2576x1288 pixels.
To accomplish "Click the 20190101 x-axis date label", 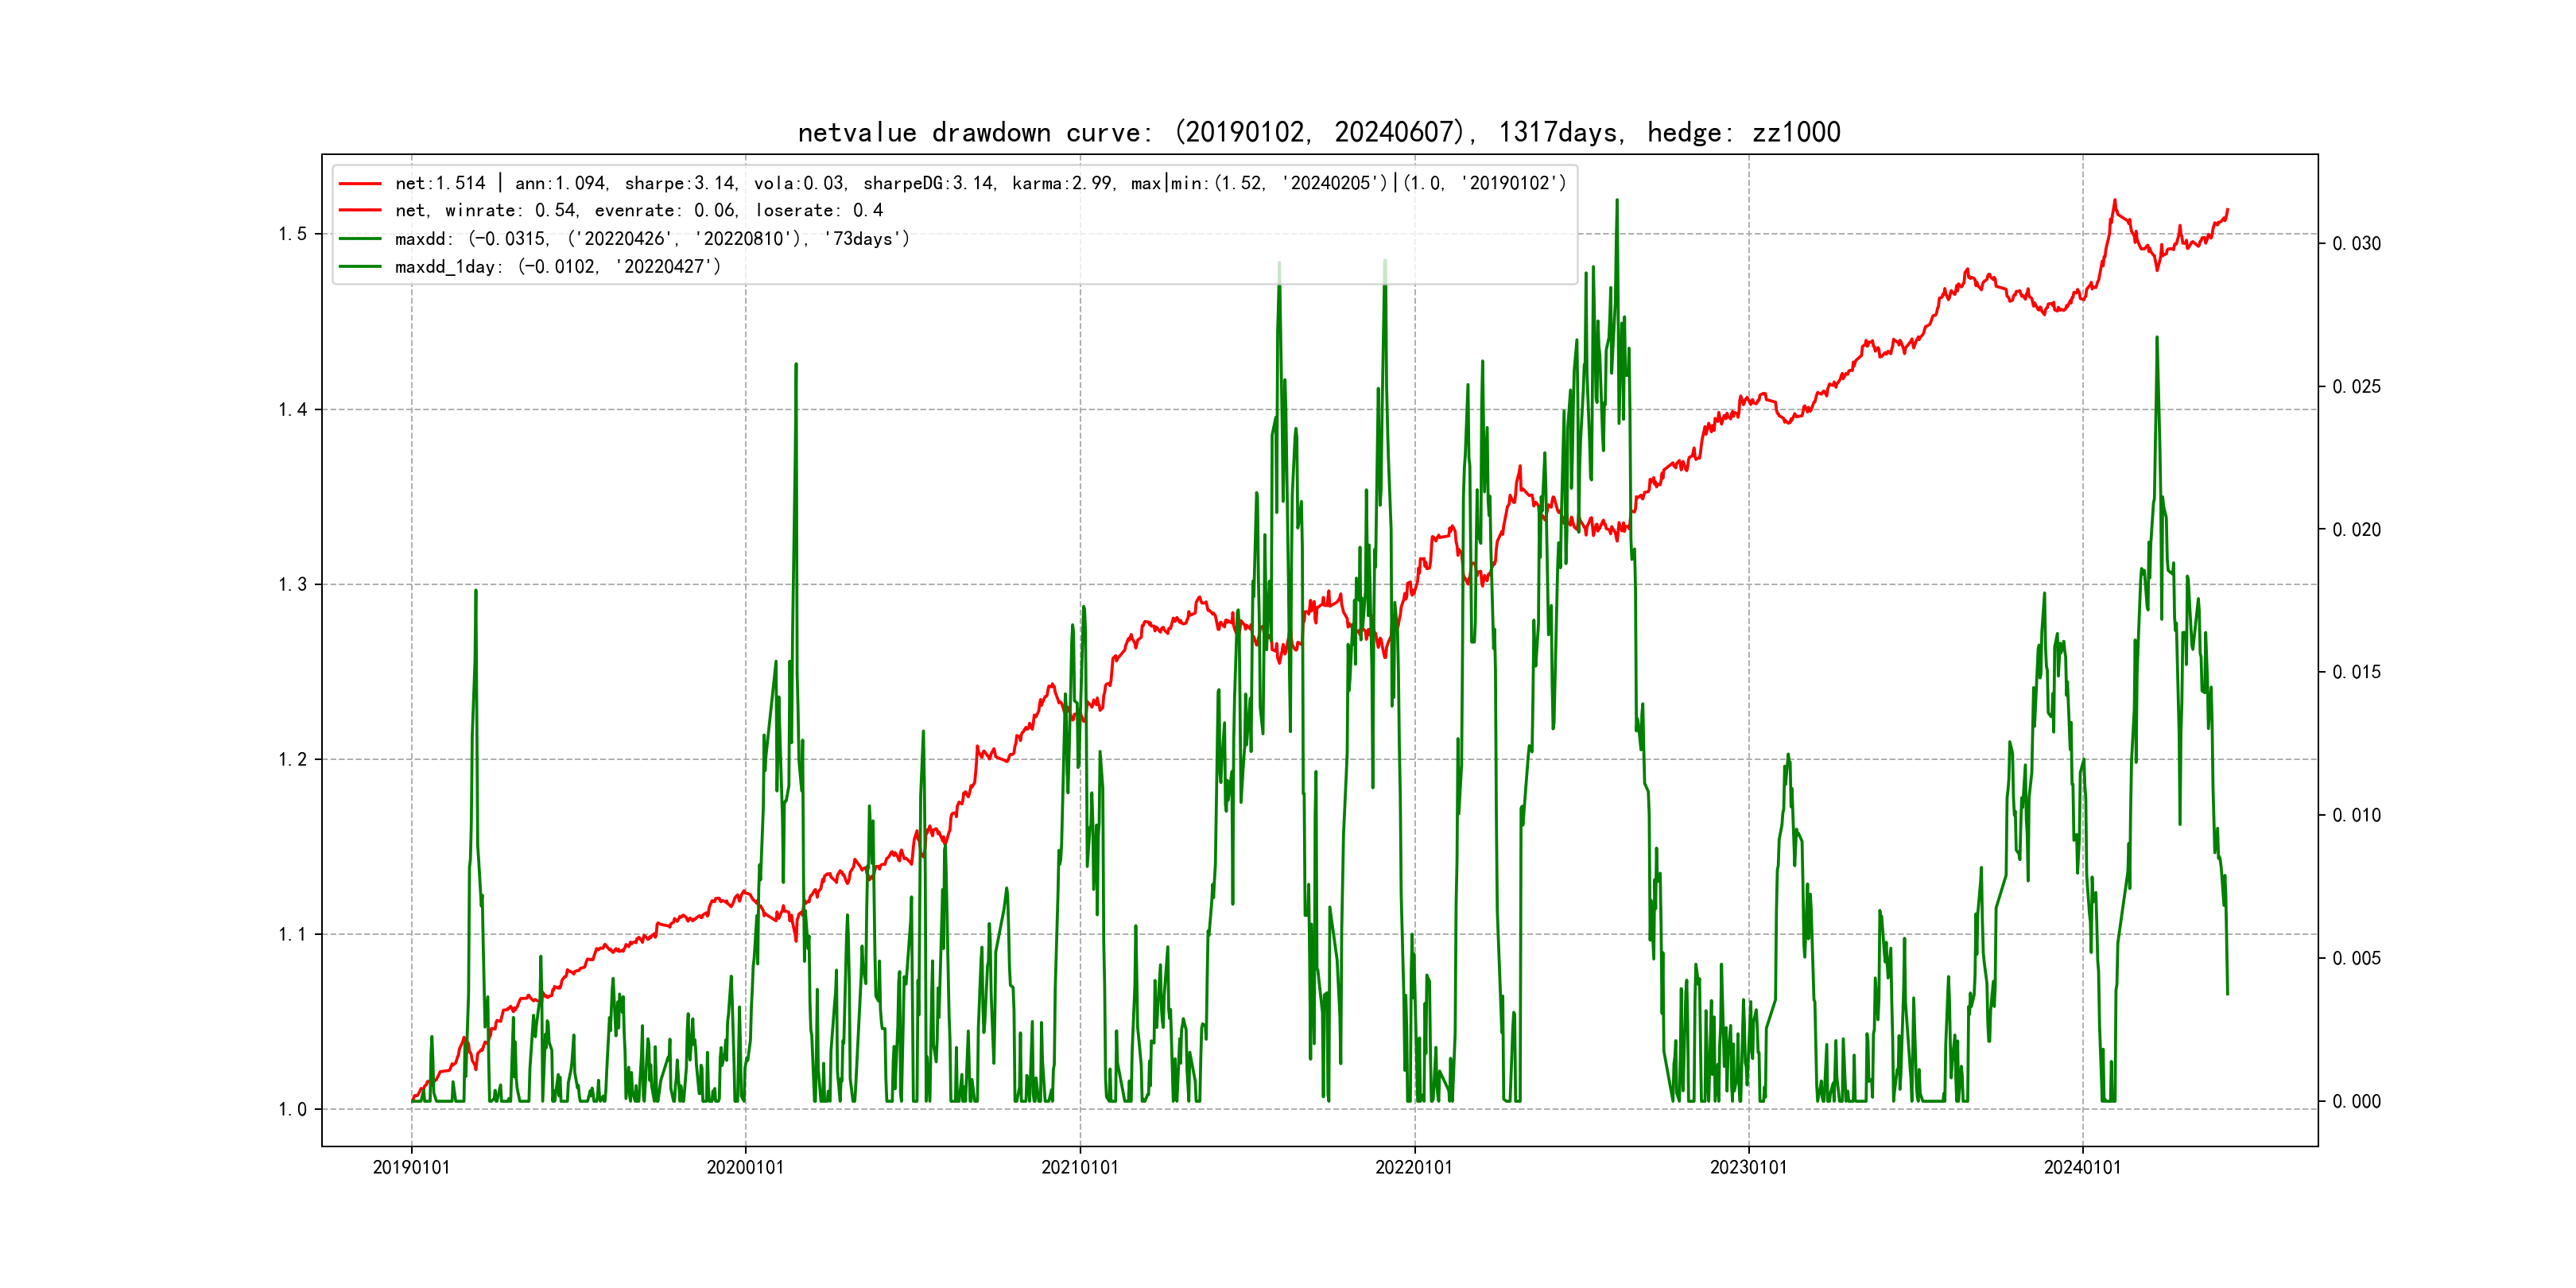I will [411, 1168].
